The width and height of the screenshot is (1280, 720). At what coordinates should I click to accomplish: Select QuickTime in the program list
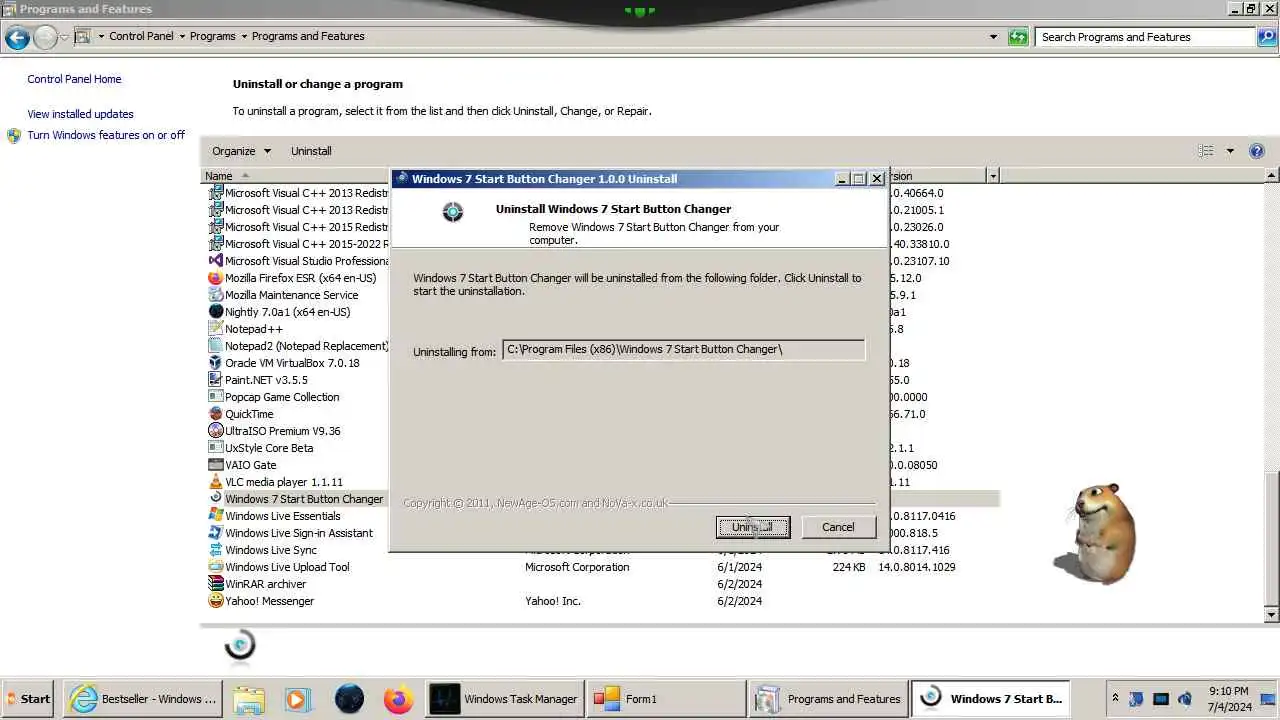[x=249, y=414]
